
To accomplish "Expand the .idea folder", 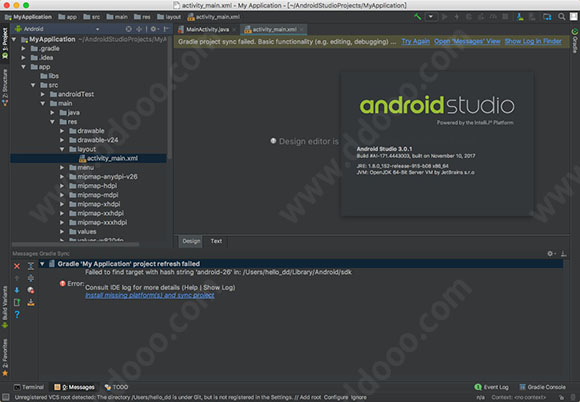I will point(23,58).
